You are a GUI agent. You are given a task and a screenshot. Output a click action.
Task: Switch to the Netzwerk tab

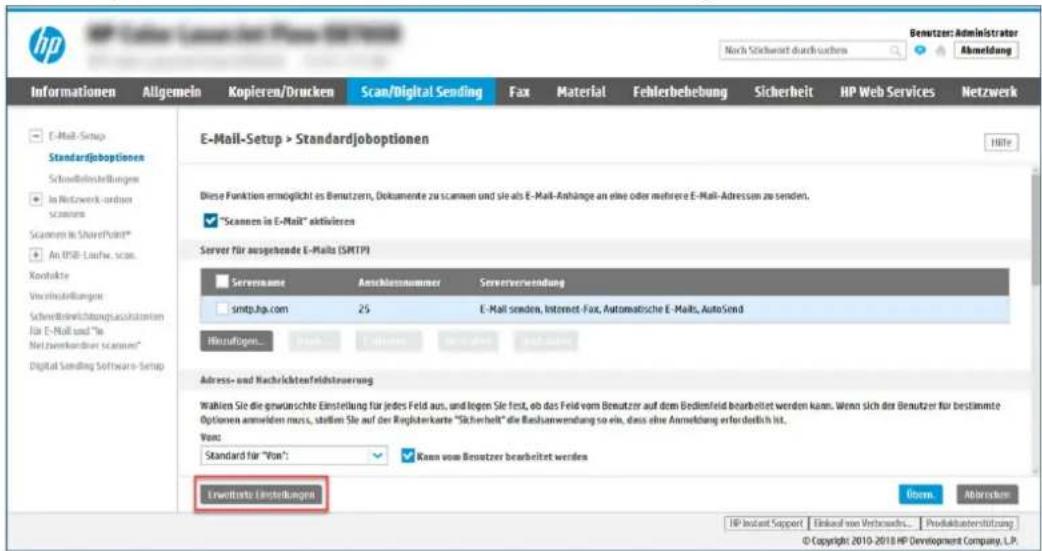pos(988,92)
